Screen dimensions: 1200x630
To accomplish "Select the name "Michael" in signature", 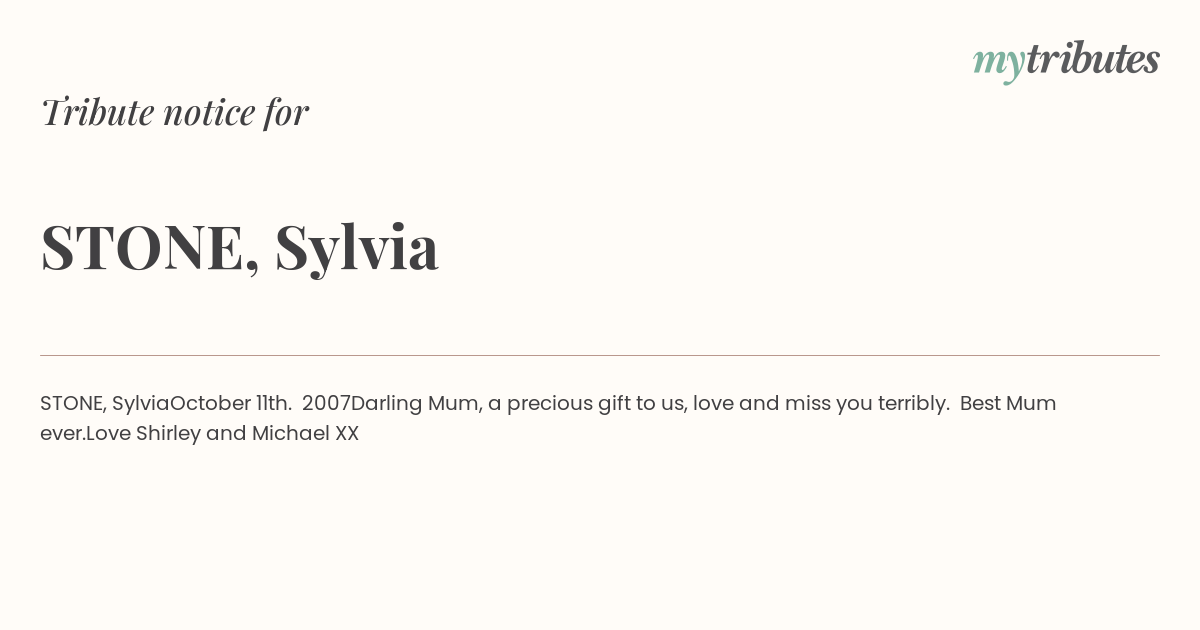I will (x=290, y=434).
